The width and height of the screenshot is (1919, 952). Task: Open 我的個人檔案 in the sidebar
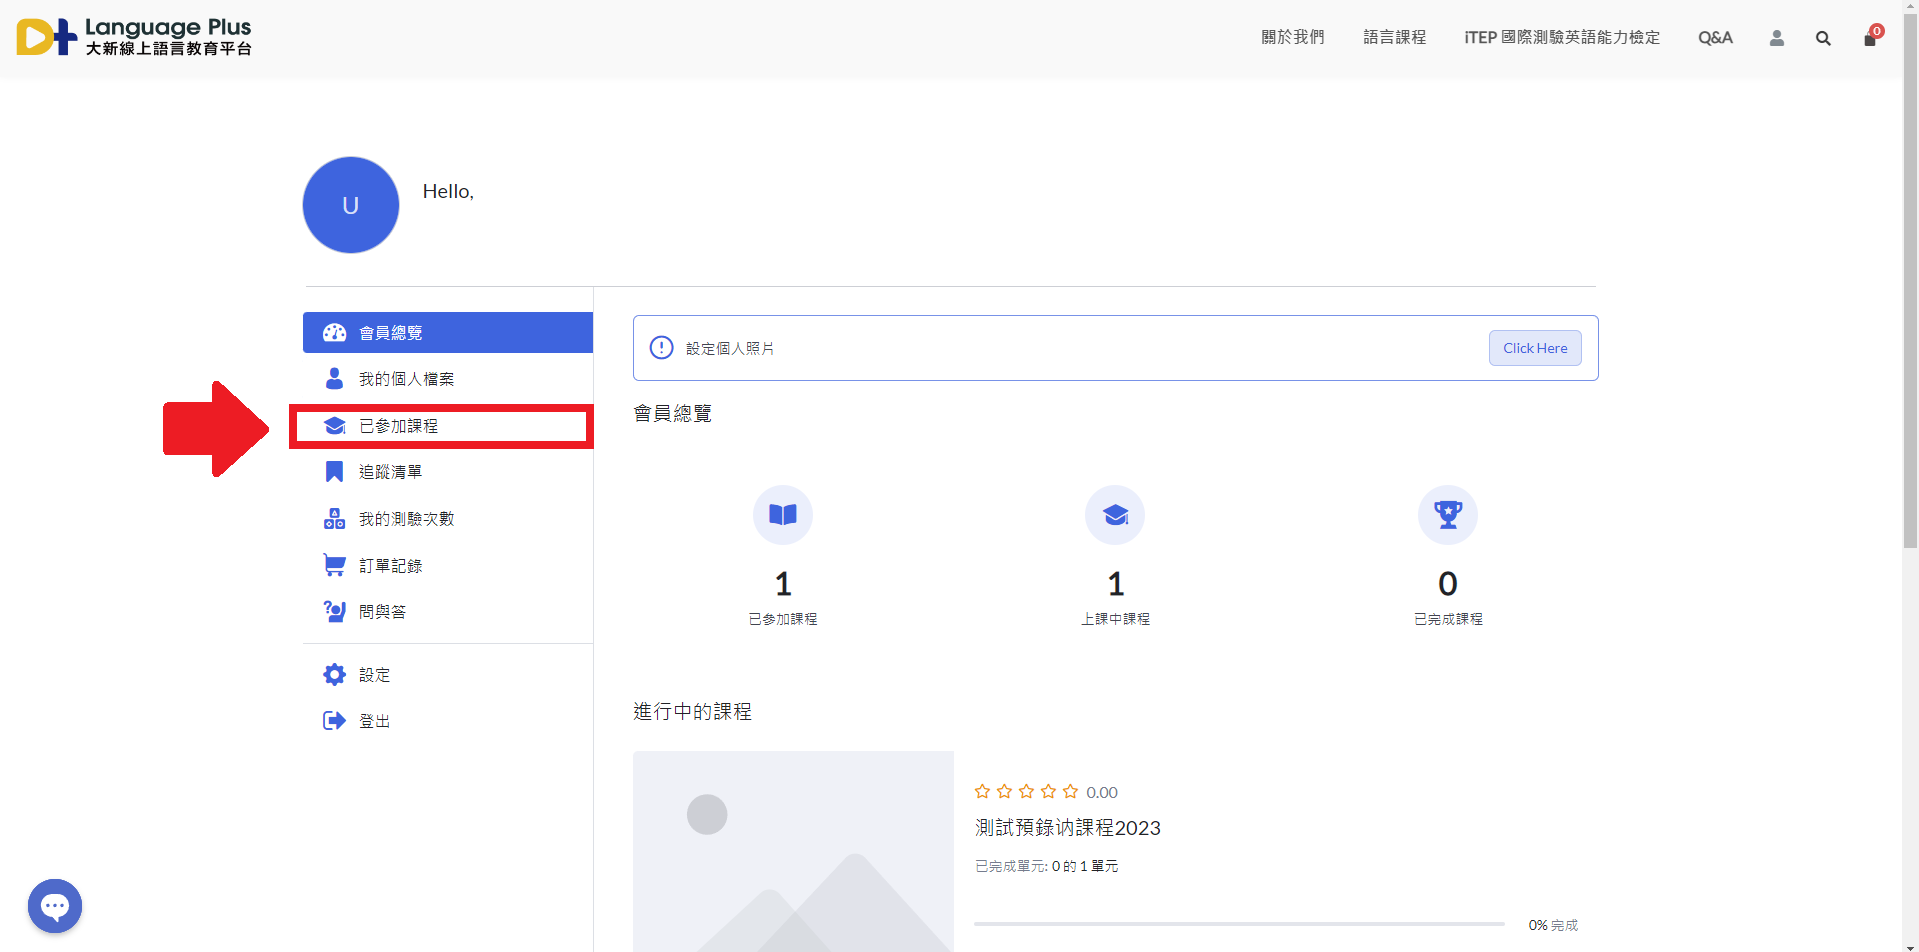click(406, 379)
